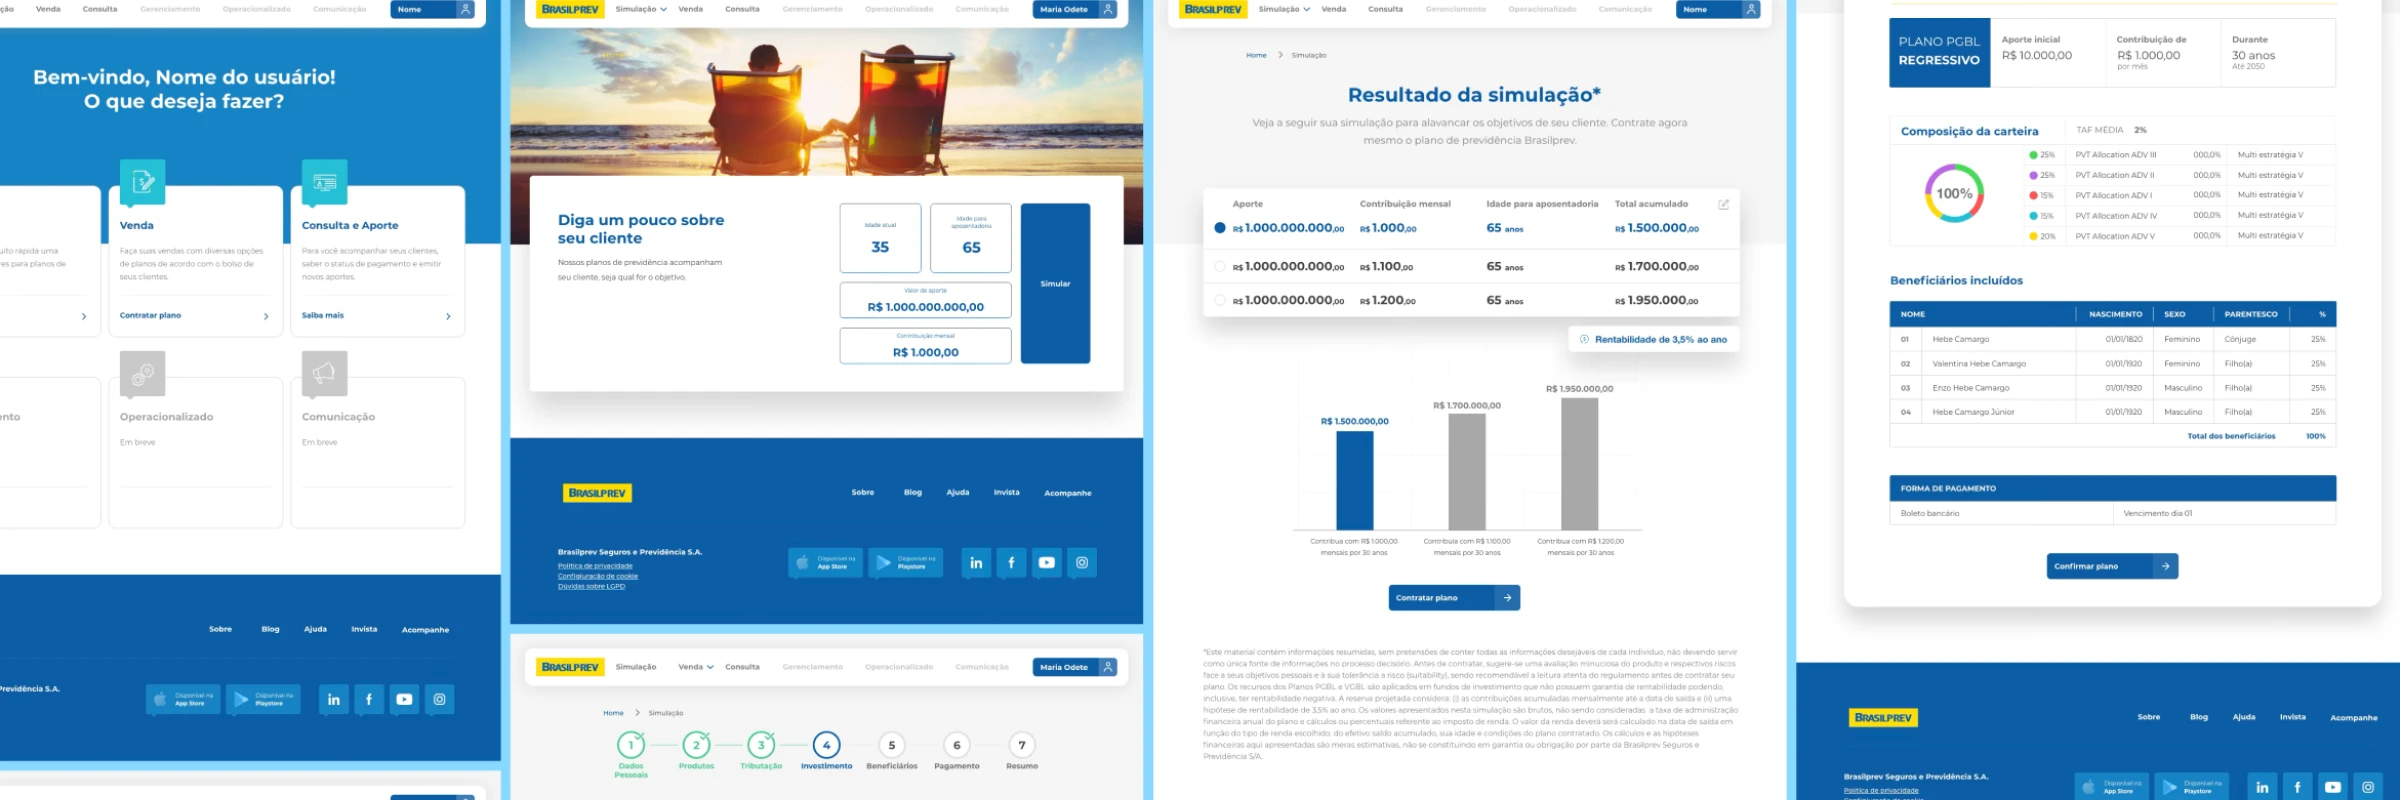Return to step 1 Dados Pessoais

click(x=631, y=745)
